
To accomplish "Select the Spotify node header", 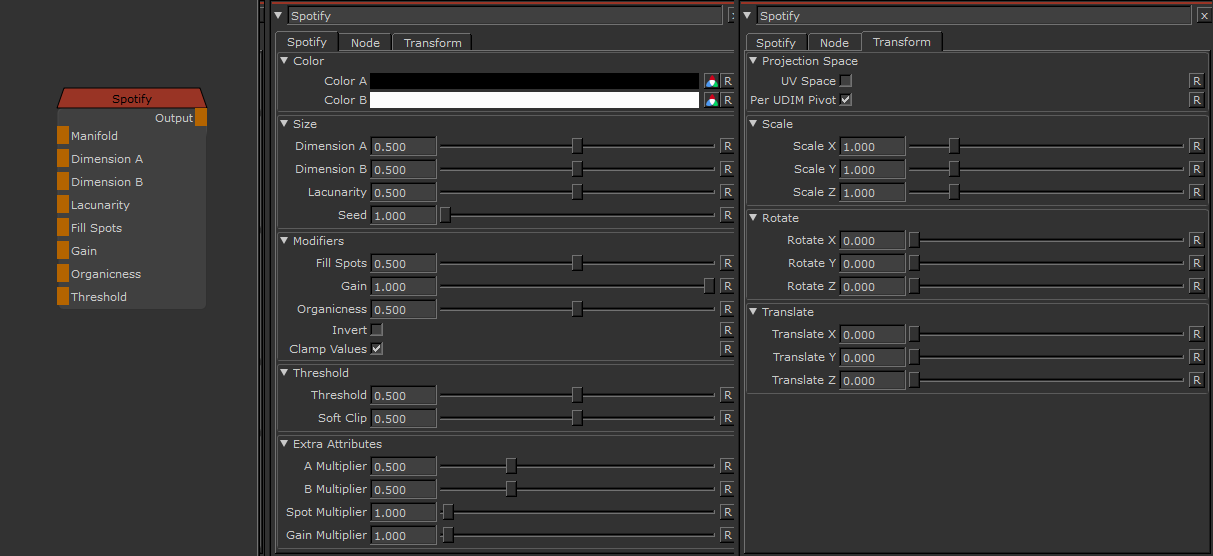I will click(131, 98).
